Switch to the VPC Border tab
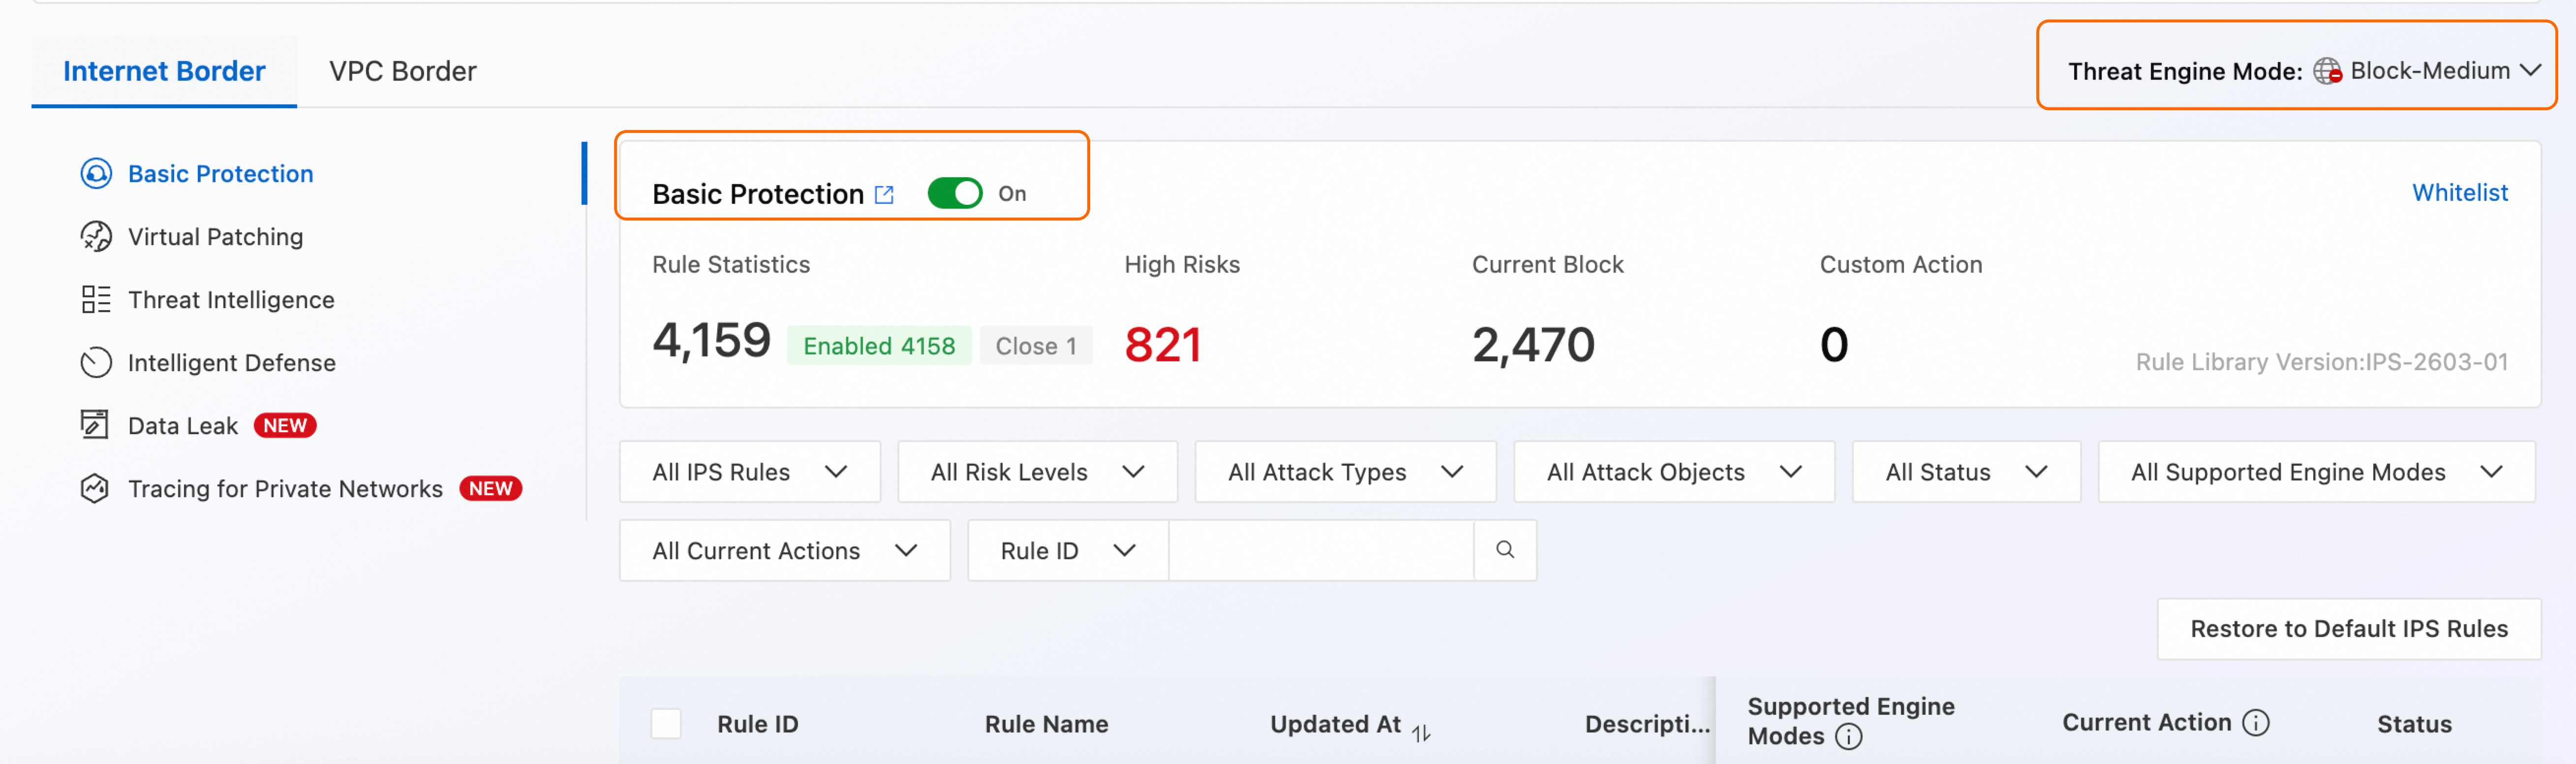Screen dimensions: 2576x764 pyautogui.click(x=402, y=71)
